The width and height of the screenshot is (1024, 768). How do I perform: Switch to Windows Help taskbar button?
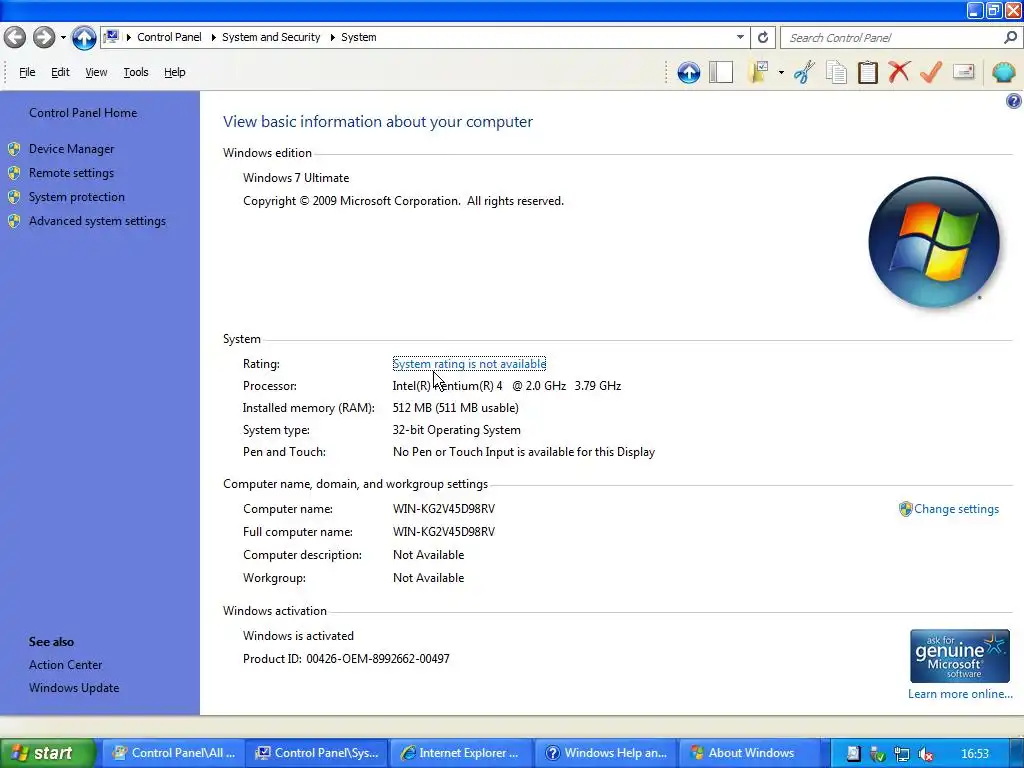coord(606,753)
